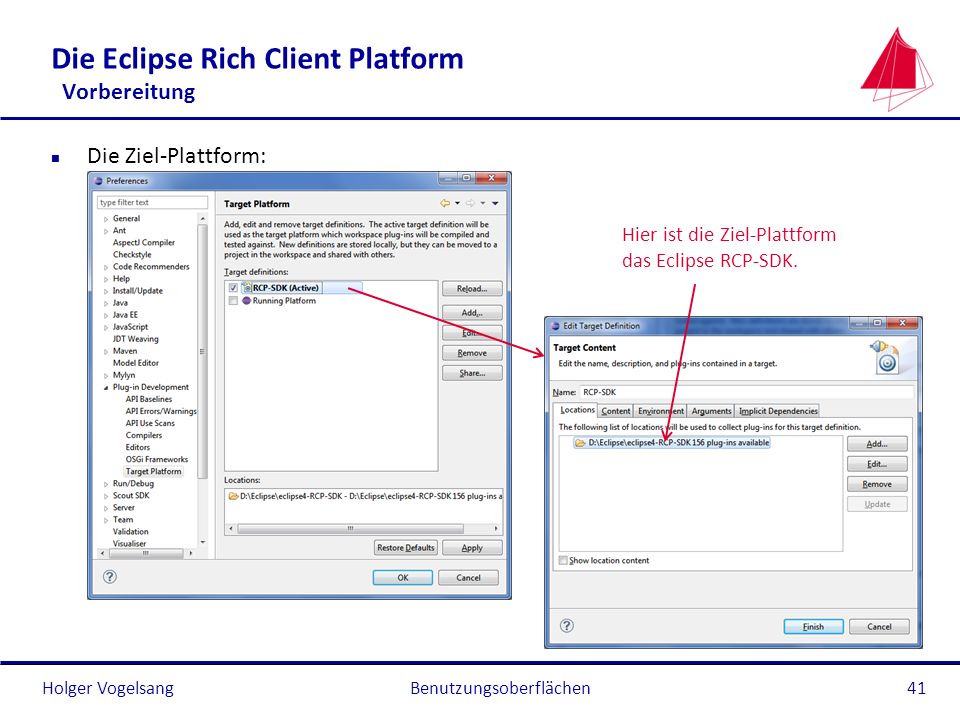Select Model Editor tree item
This screenshot has height=720, width=960.
(x=135, y=363)
